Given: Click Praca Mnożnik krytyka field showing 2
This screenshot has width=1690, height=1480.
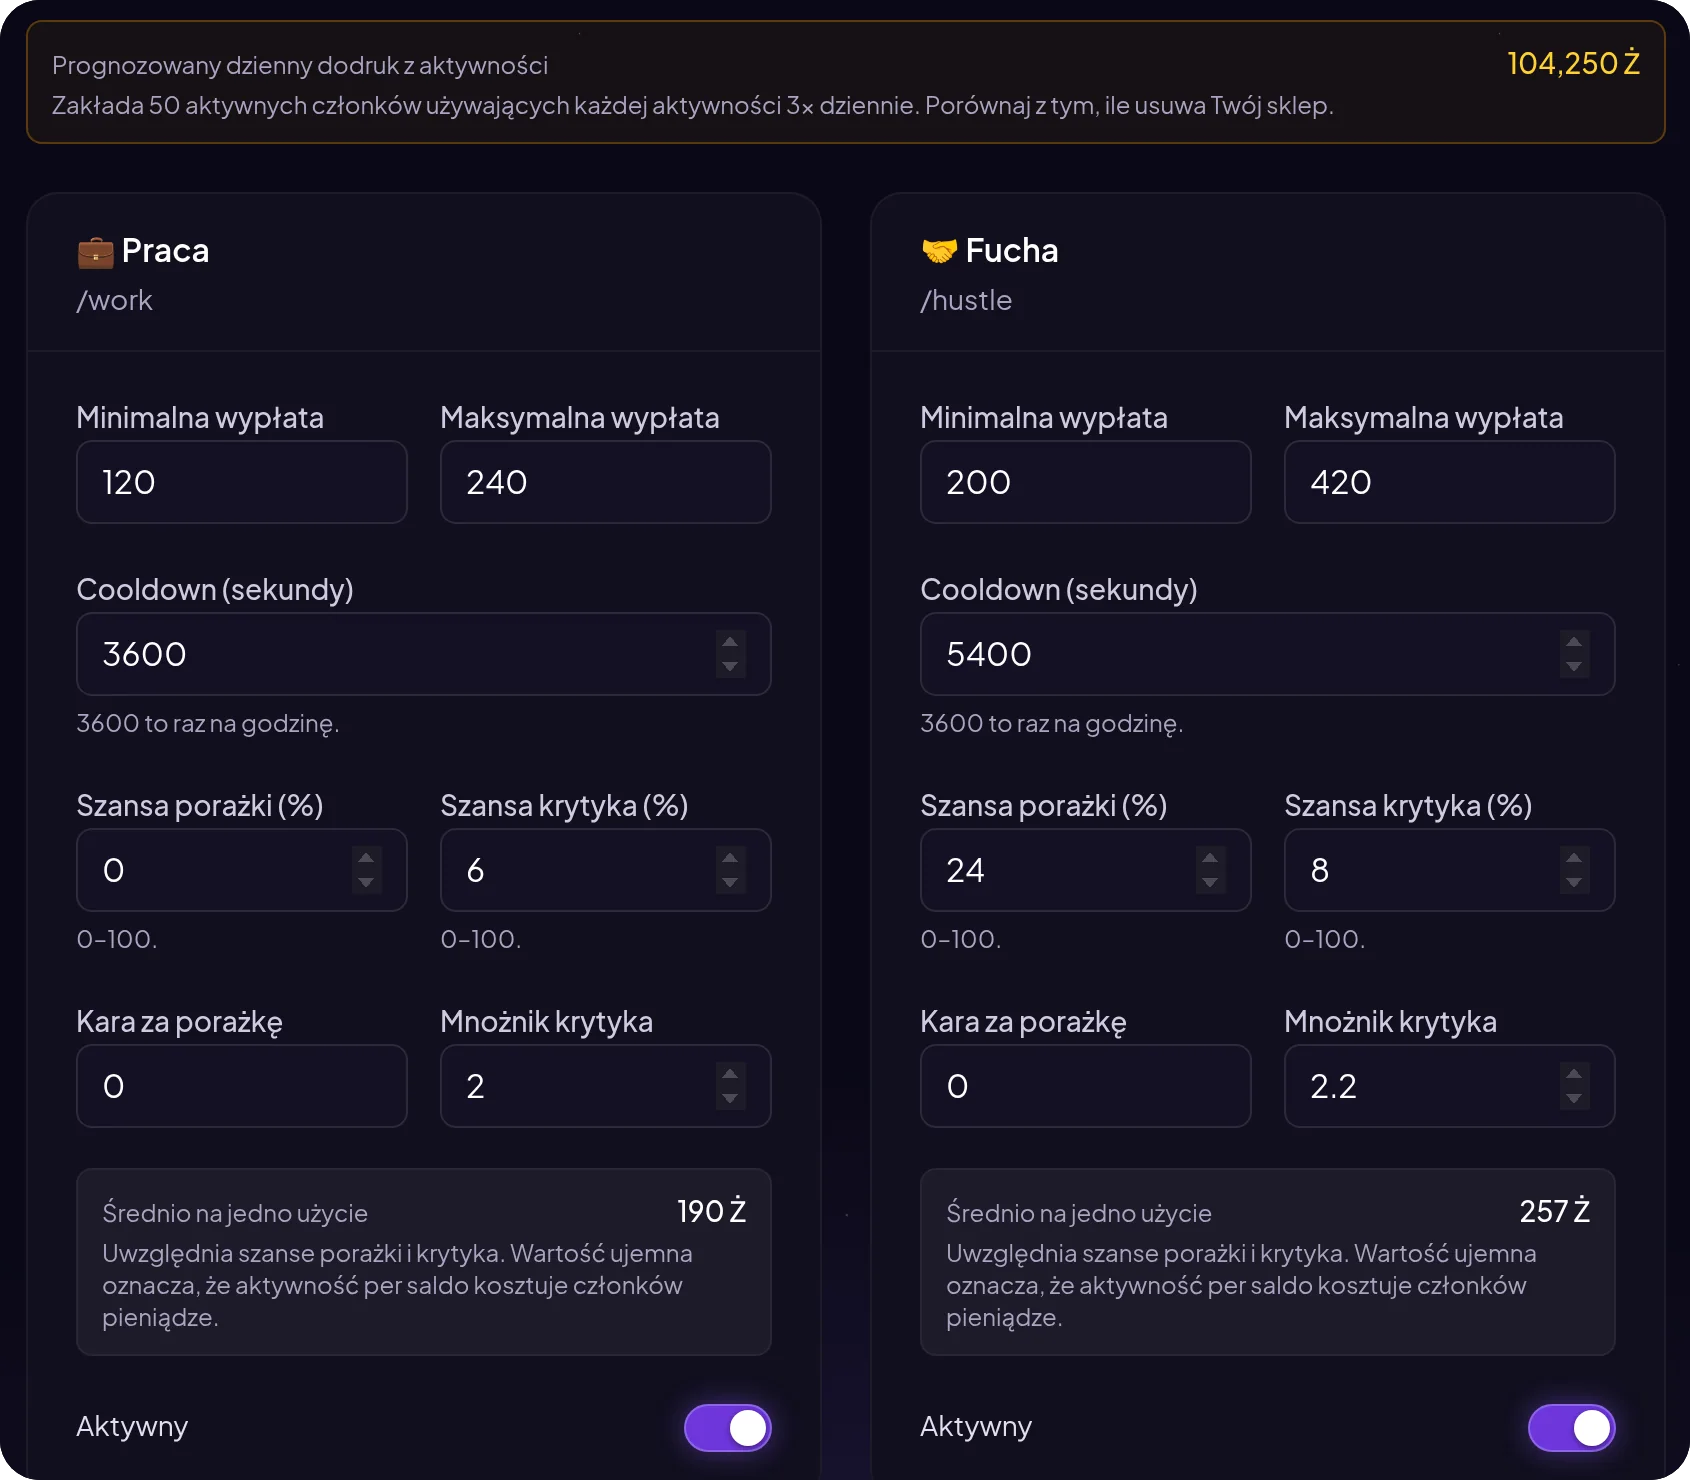Looking at the screenshot, I should [x=606, y=1086].
